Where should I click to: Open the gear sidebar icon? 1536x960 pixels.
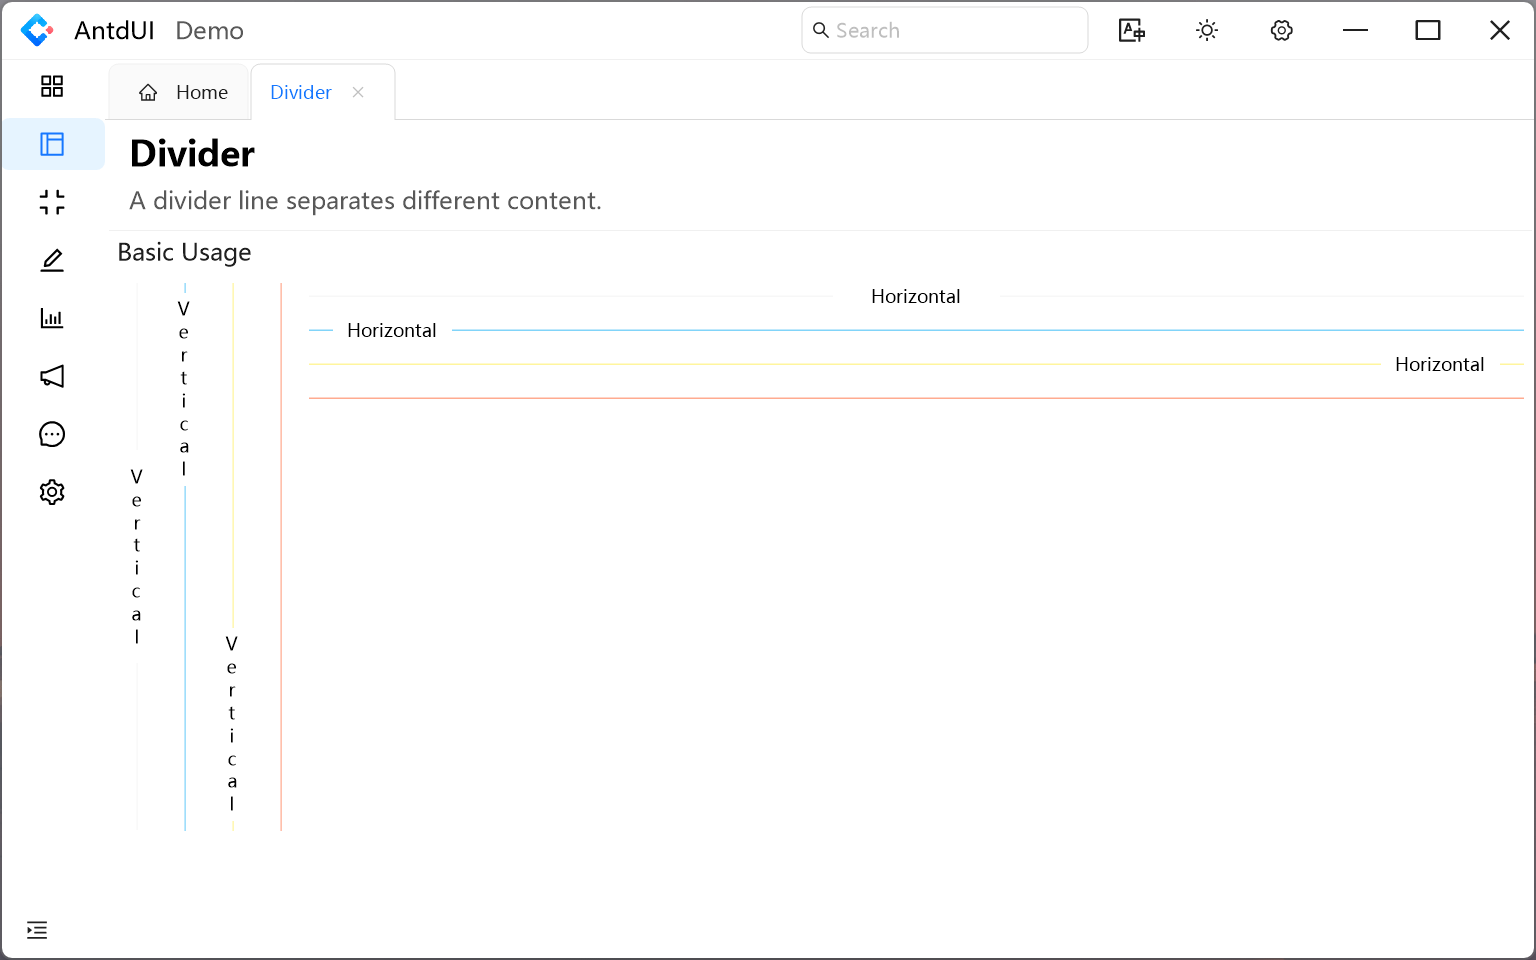[52, 492]
